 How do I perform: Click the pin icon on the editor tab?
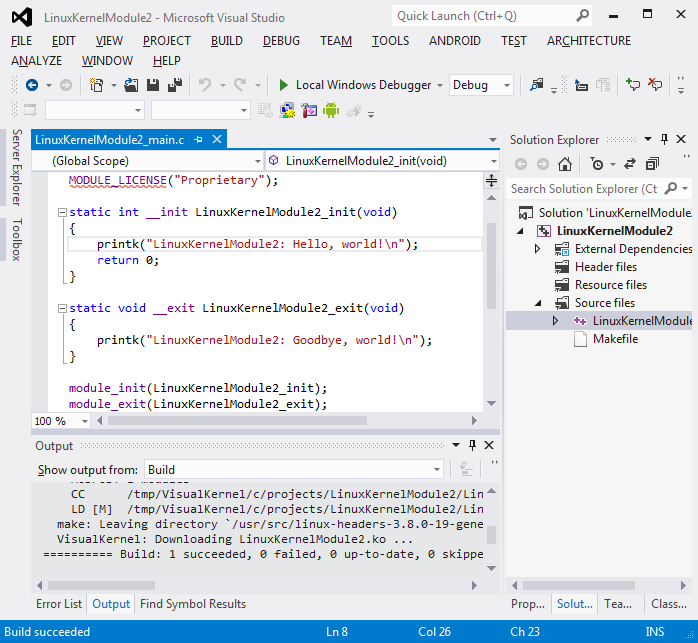click(x=199, y=140)
